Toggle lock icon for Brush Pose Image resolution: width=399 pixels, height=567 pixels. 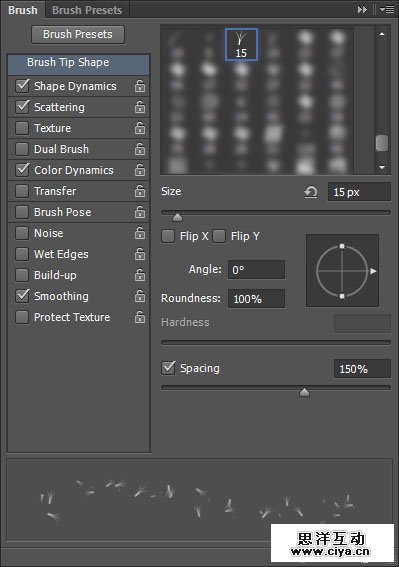click(x=140, y=212)
